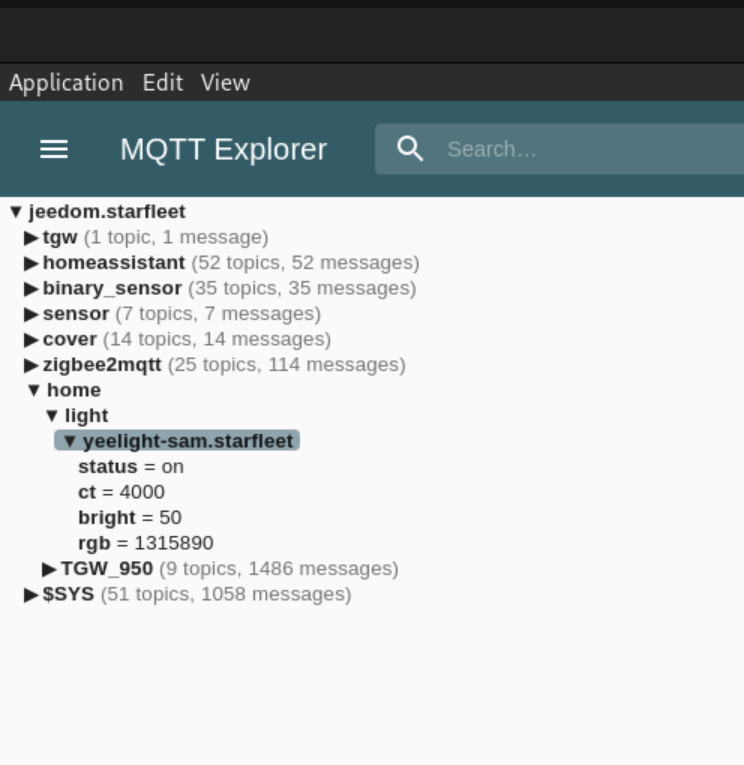Screen dimensions: 744x765
Task: Expand the sensor topic
Action: (x=32, y=314)
